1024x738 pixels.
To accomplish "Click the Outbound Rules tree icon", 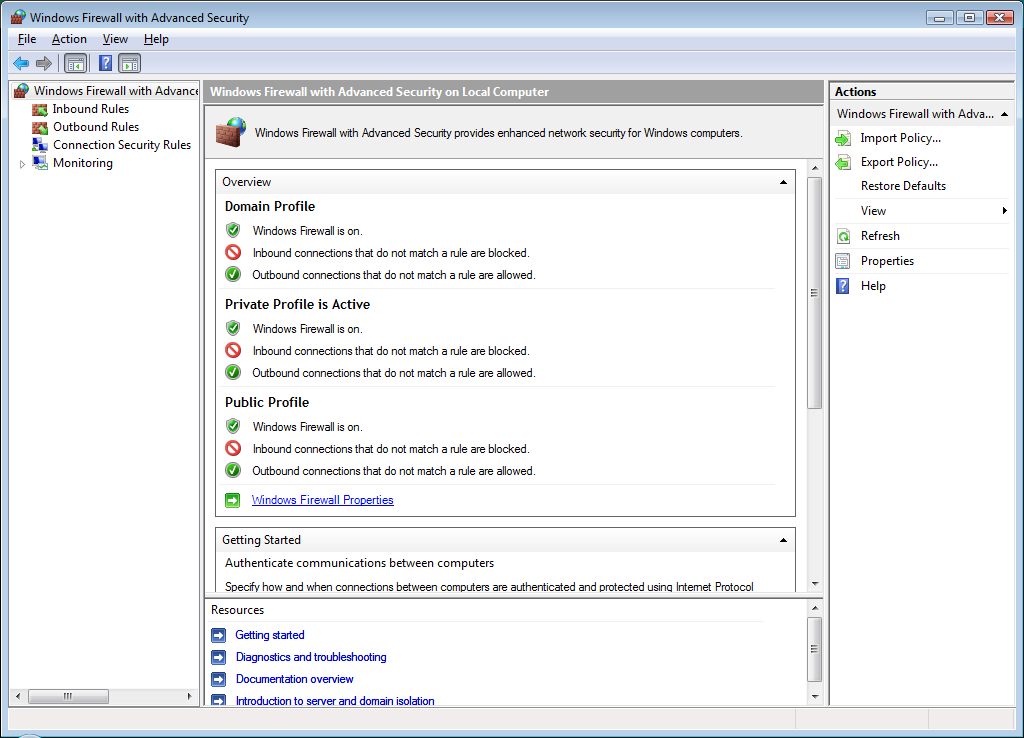I will coord(40,127).
